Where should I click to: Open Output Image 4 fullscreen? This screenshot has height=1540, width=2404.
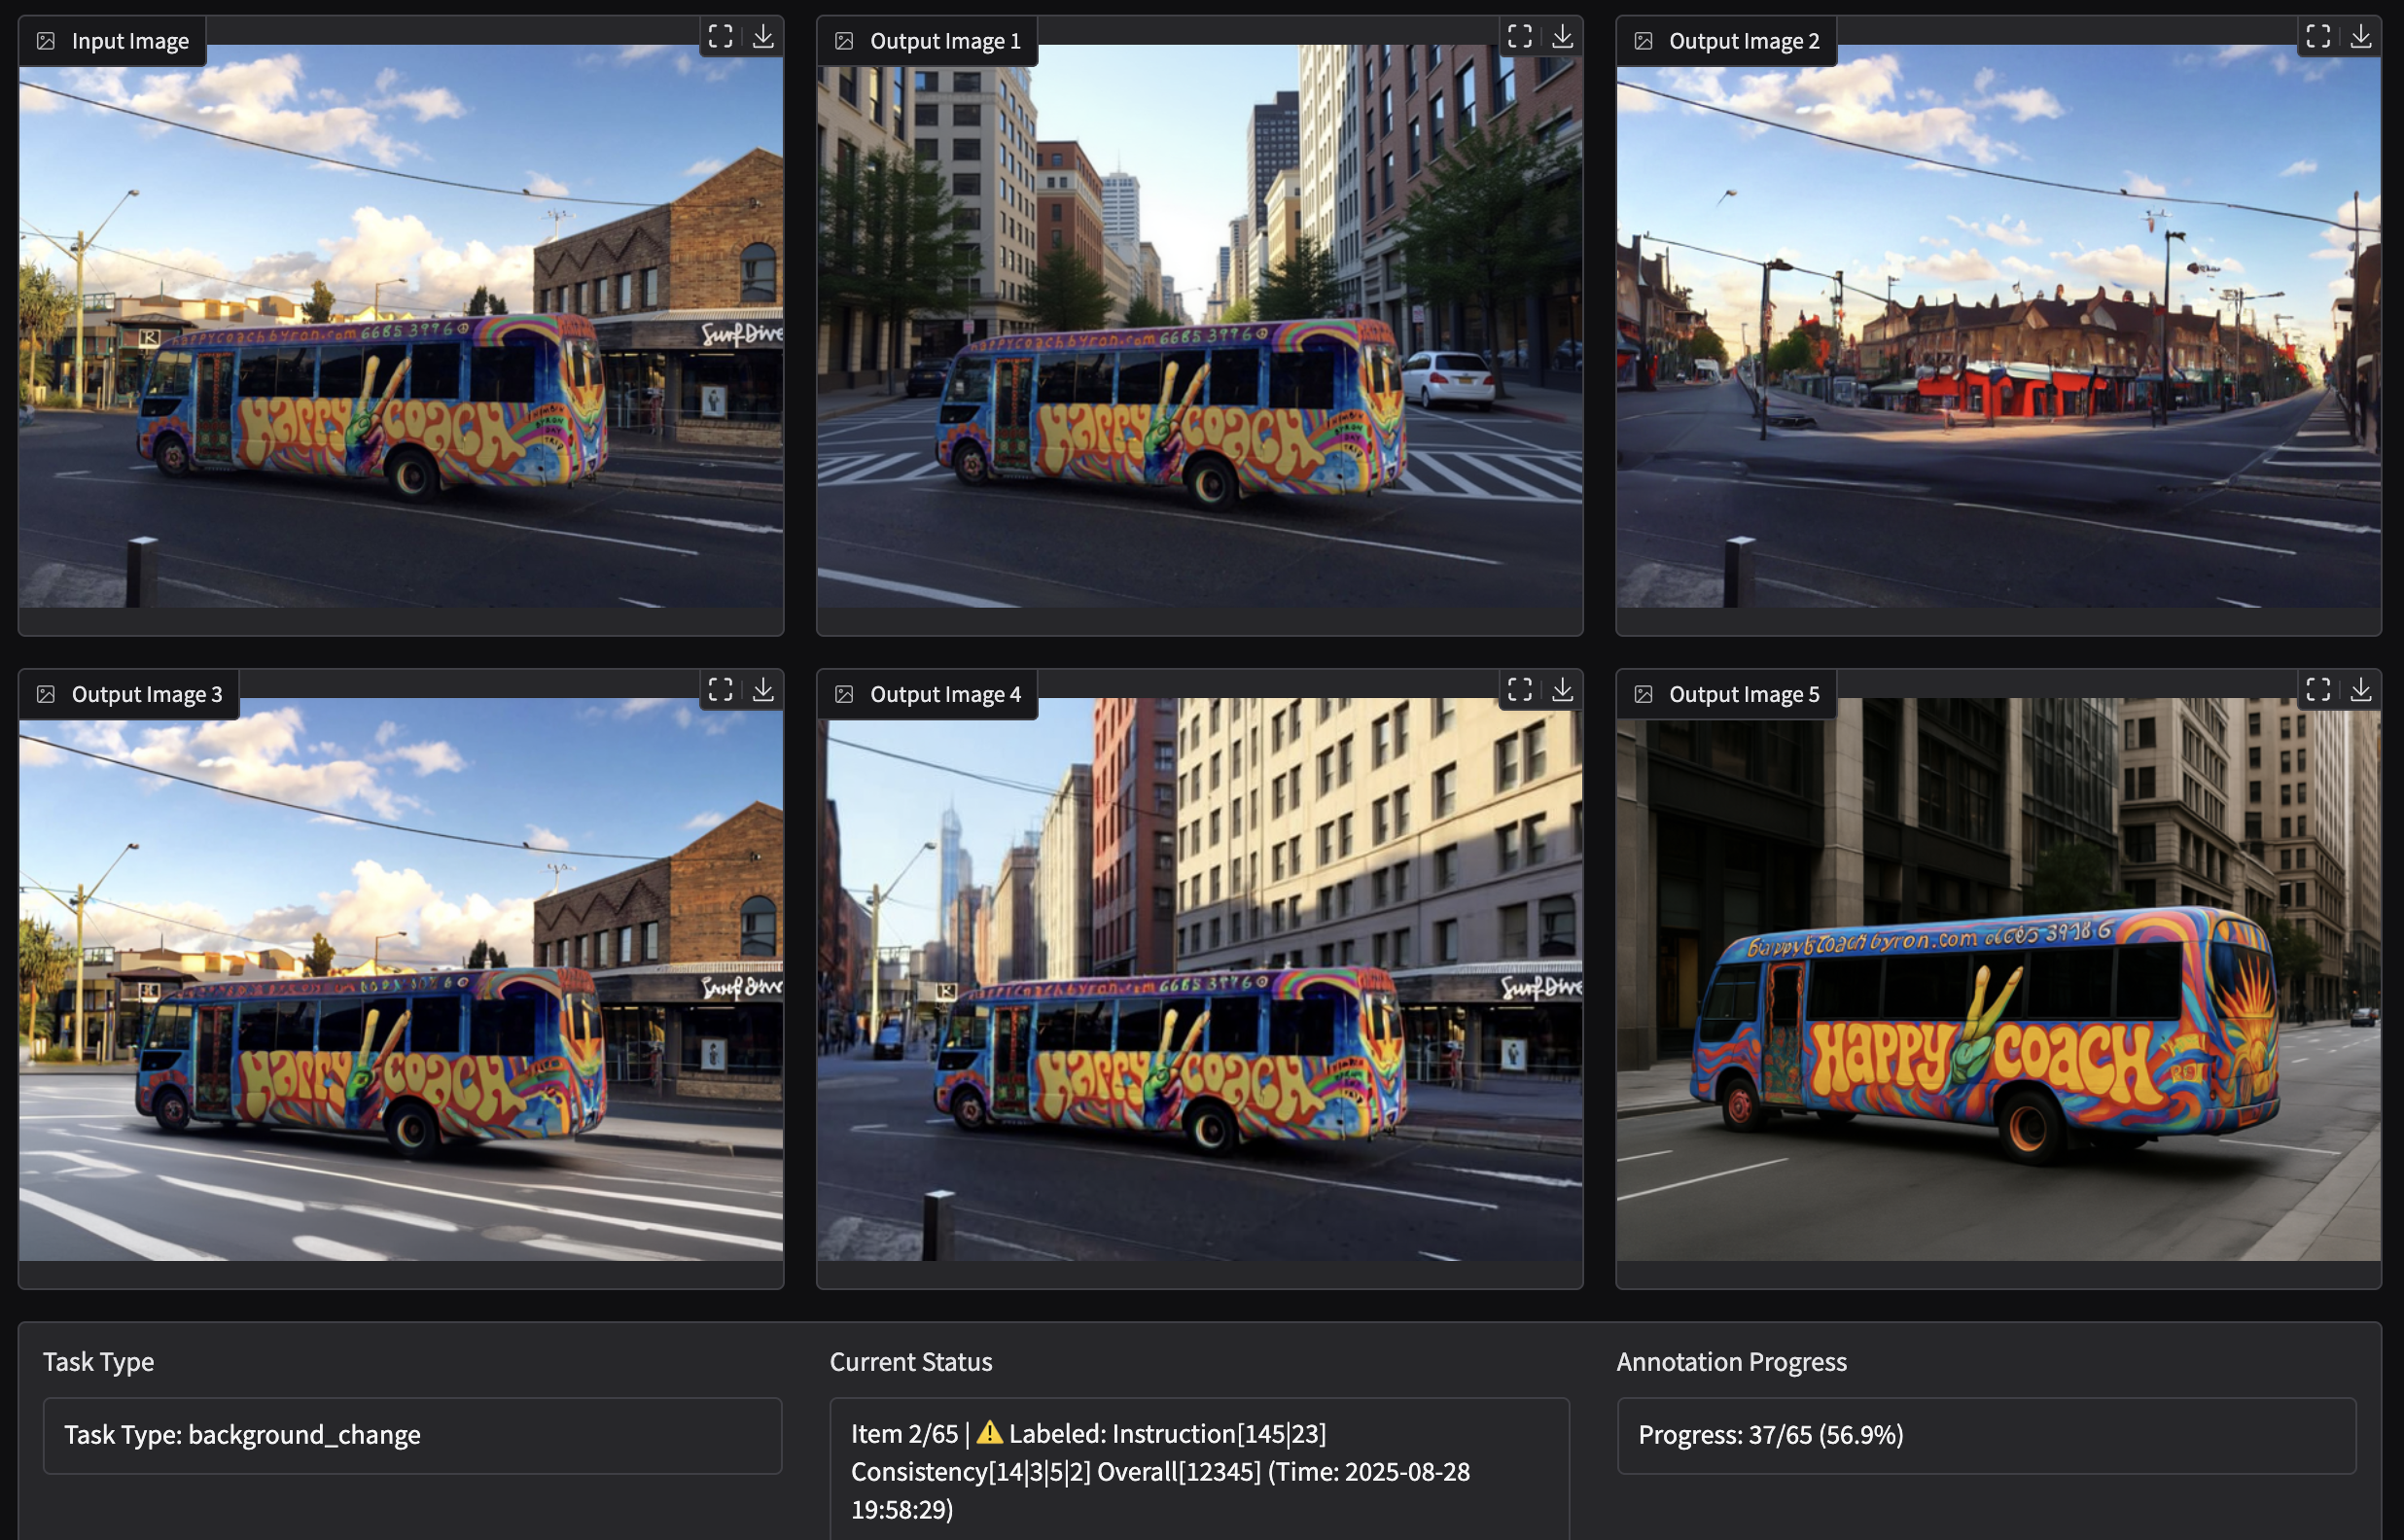click(x=1520, y=690)
